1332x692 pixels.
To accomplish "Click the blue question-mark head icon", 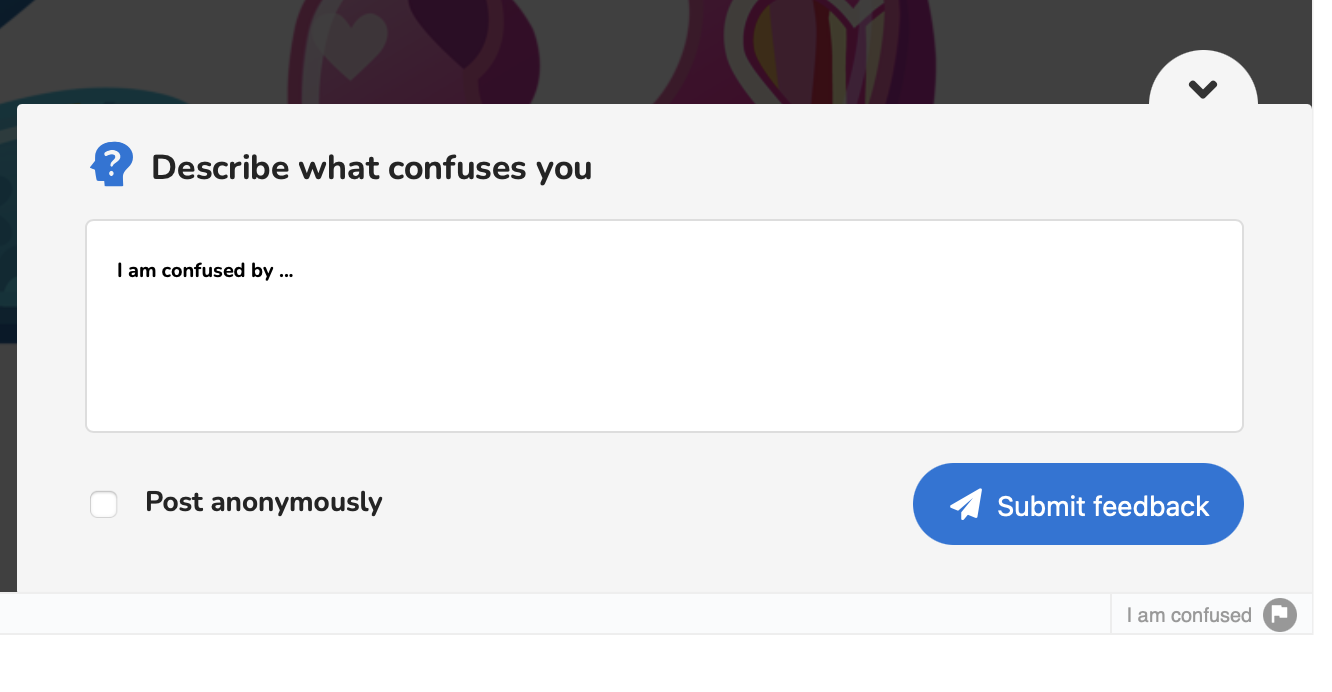I will click(112, 164).
